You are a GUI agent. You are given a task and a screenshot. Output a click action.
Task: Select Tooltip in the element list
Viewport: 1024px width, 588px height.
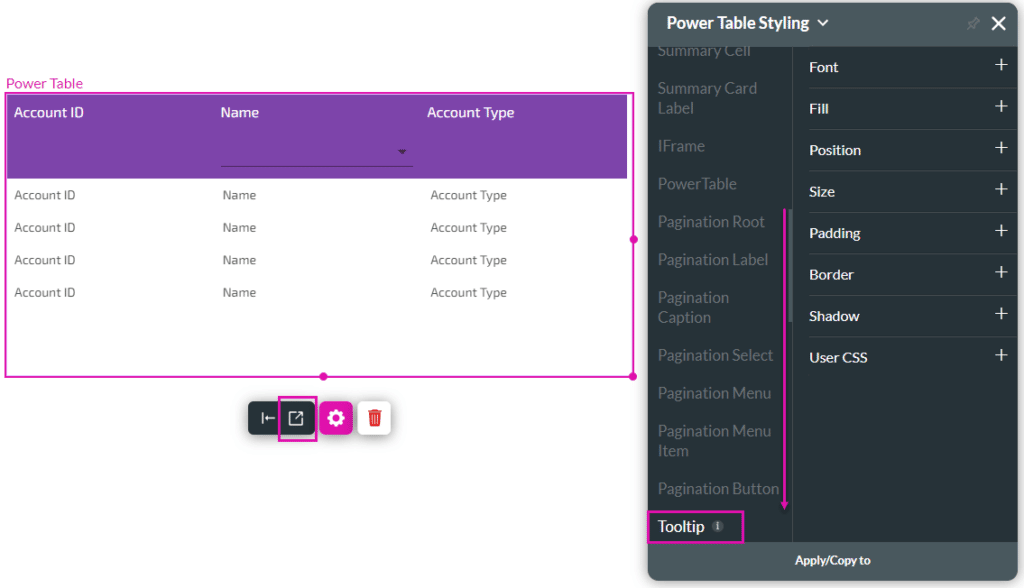click(681, 526)
